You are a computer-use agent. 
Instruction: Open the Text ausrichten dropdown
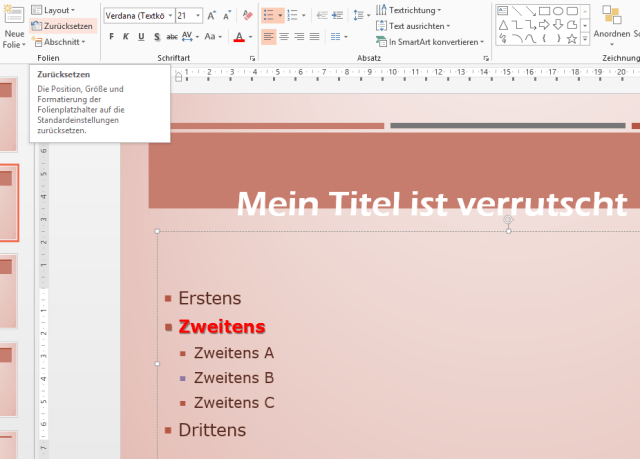[x=413, y=26]
